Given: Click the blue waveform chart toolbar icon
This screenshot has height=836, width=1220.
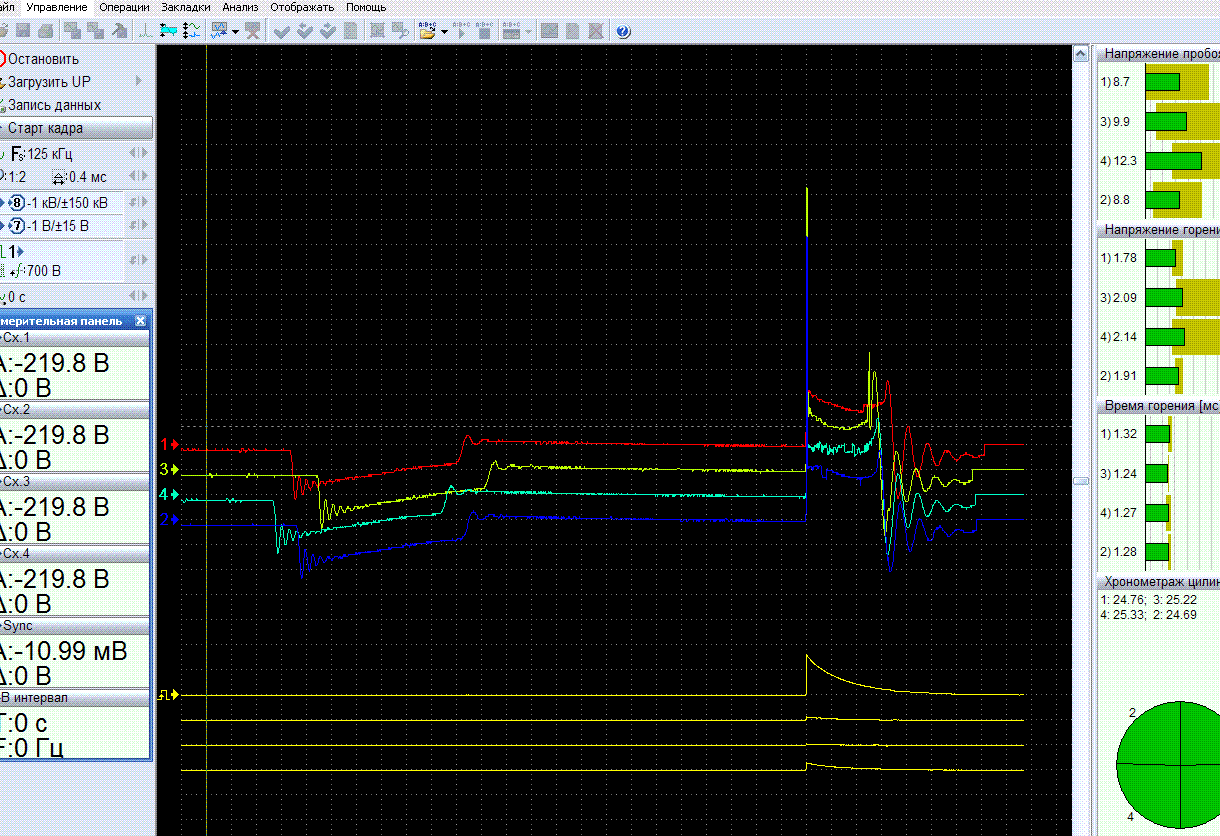Looking at the screenshot, I should tap(219, 31).
